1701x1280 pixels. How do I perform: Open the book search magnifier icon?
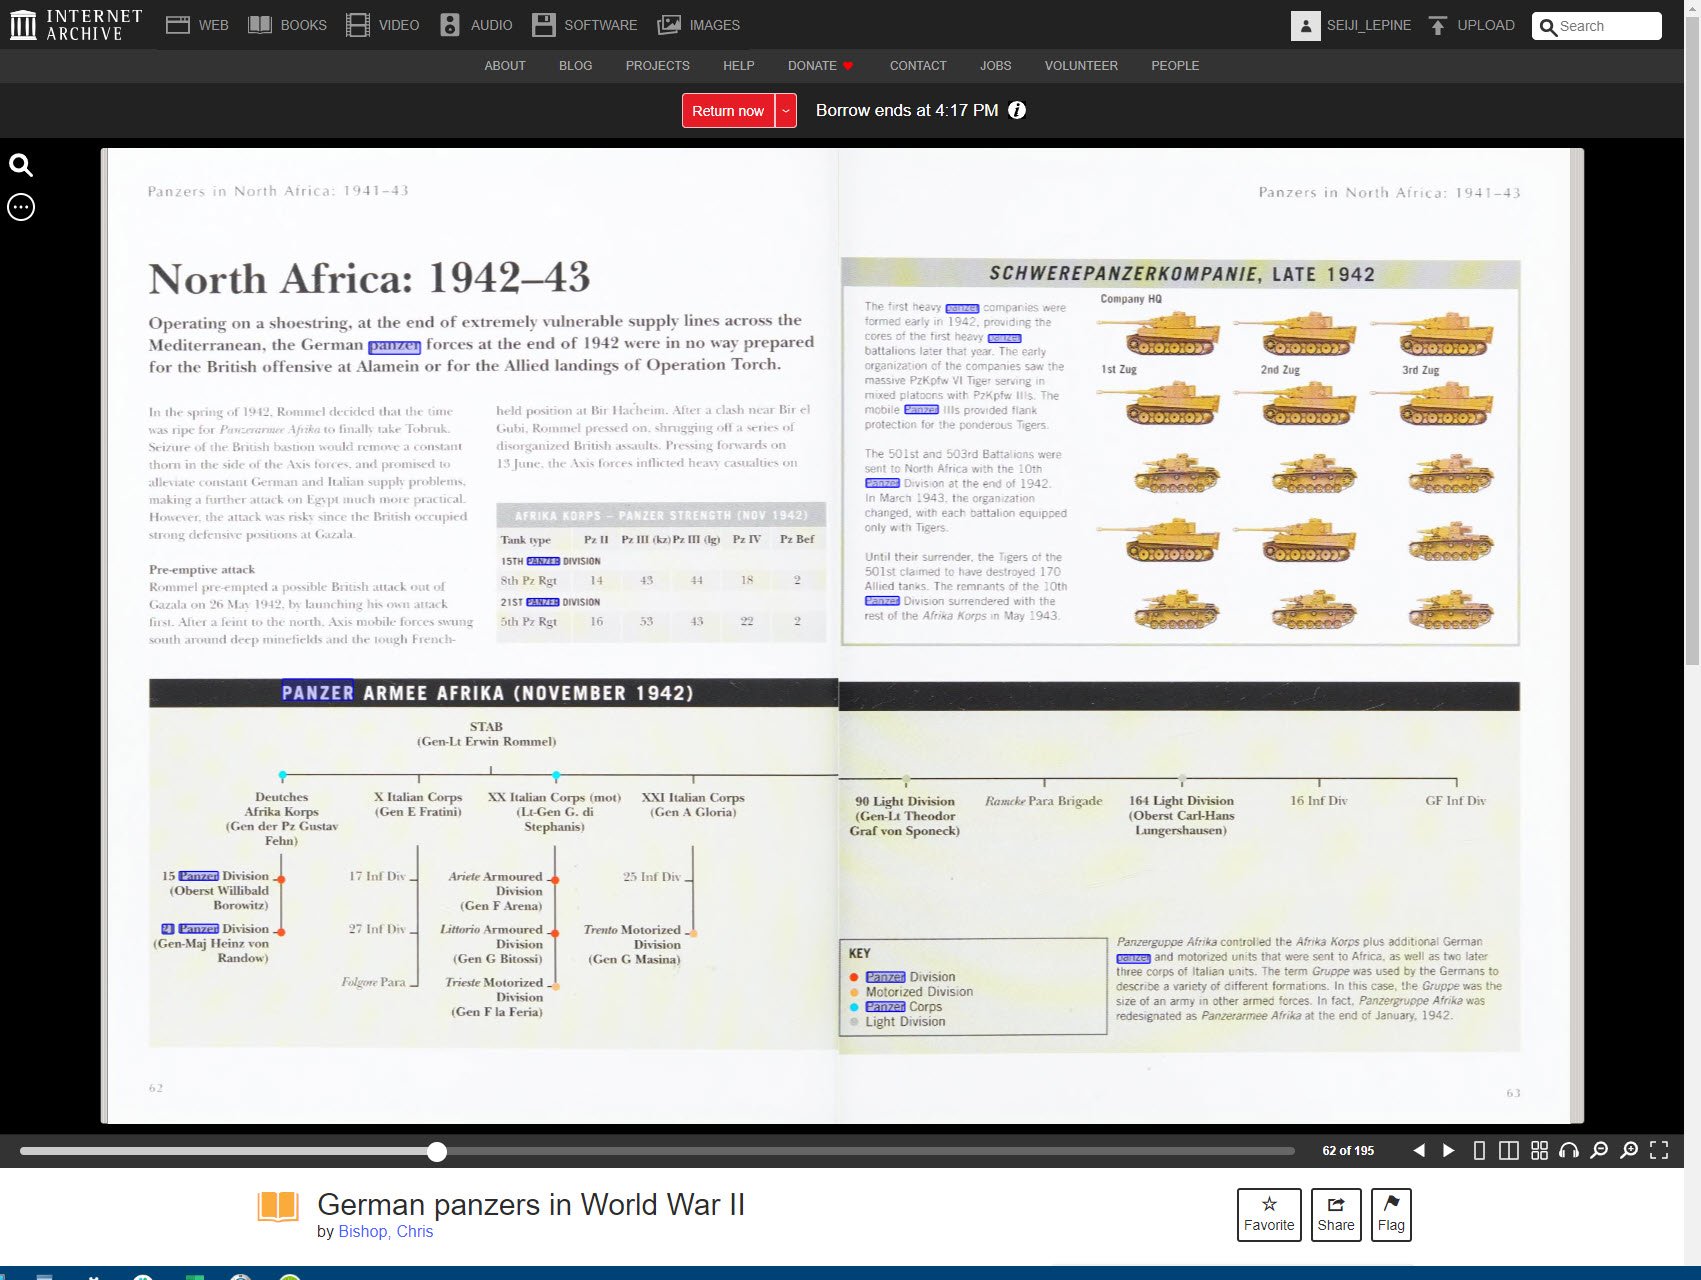tap(21, 165)
